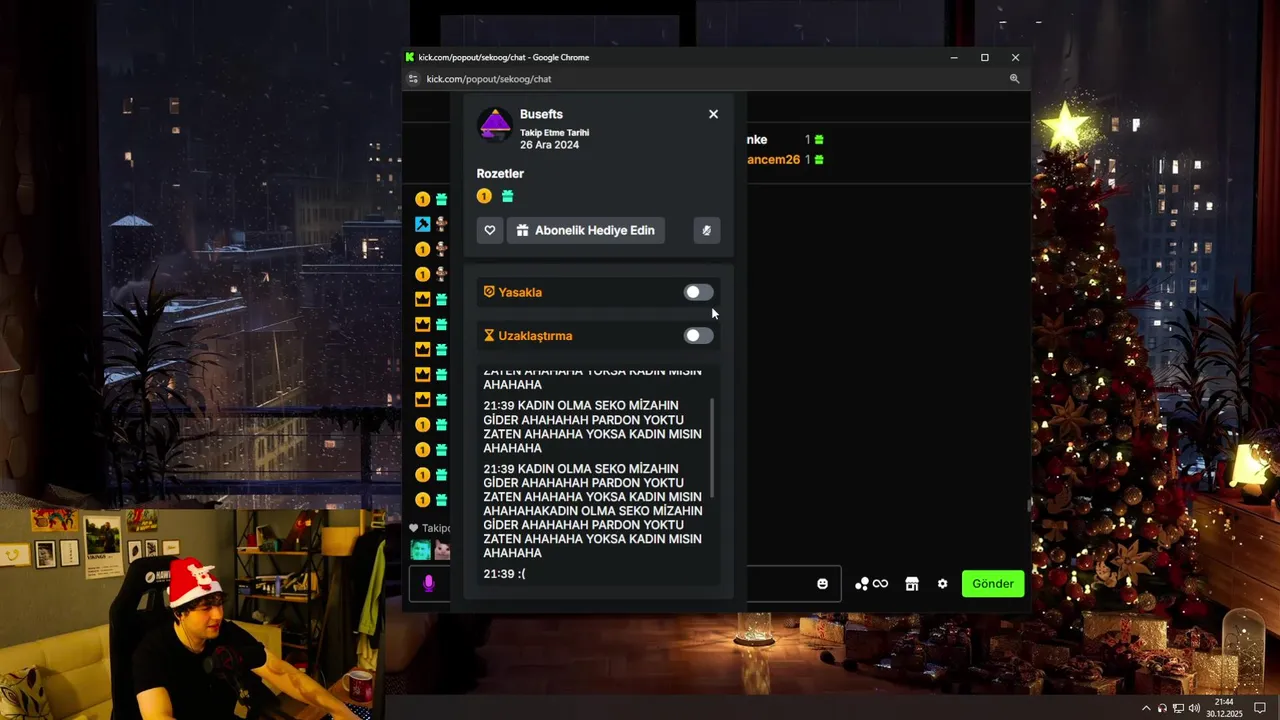Click the teal face emote below chat

click(420, 550)
